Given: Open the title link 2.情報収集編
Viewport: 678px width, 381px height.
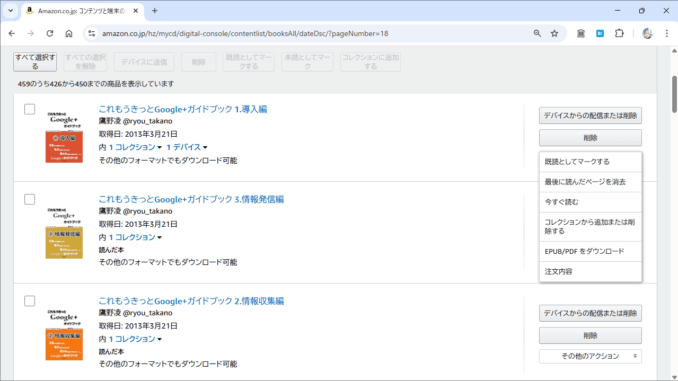Looking at the screenshot, I should [191, 301].
